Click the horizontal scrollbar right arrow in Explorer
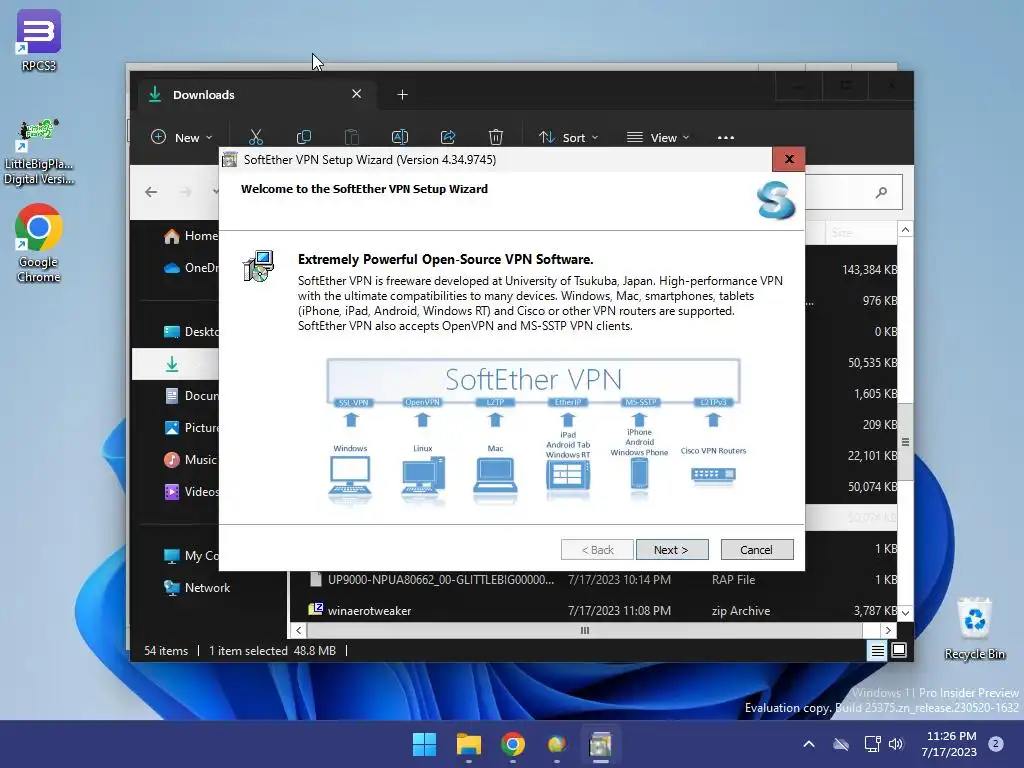1024x768 pixels. [888, 630]
